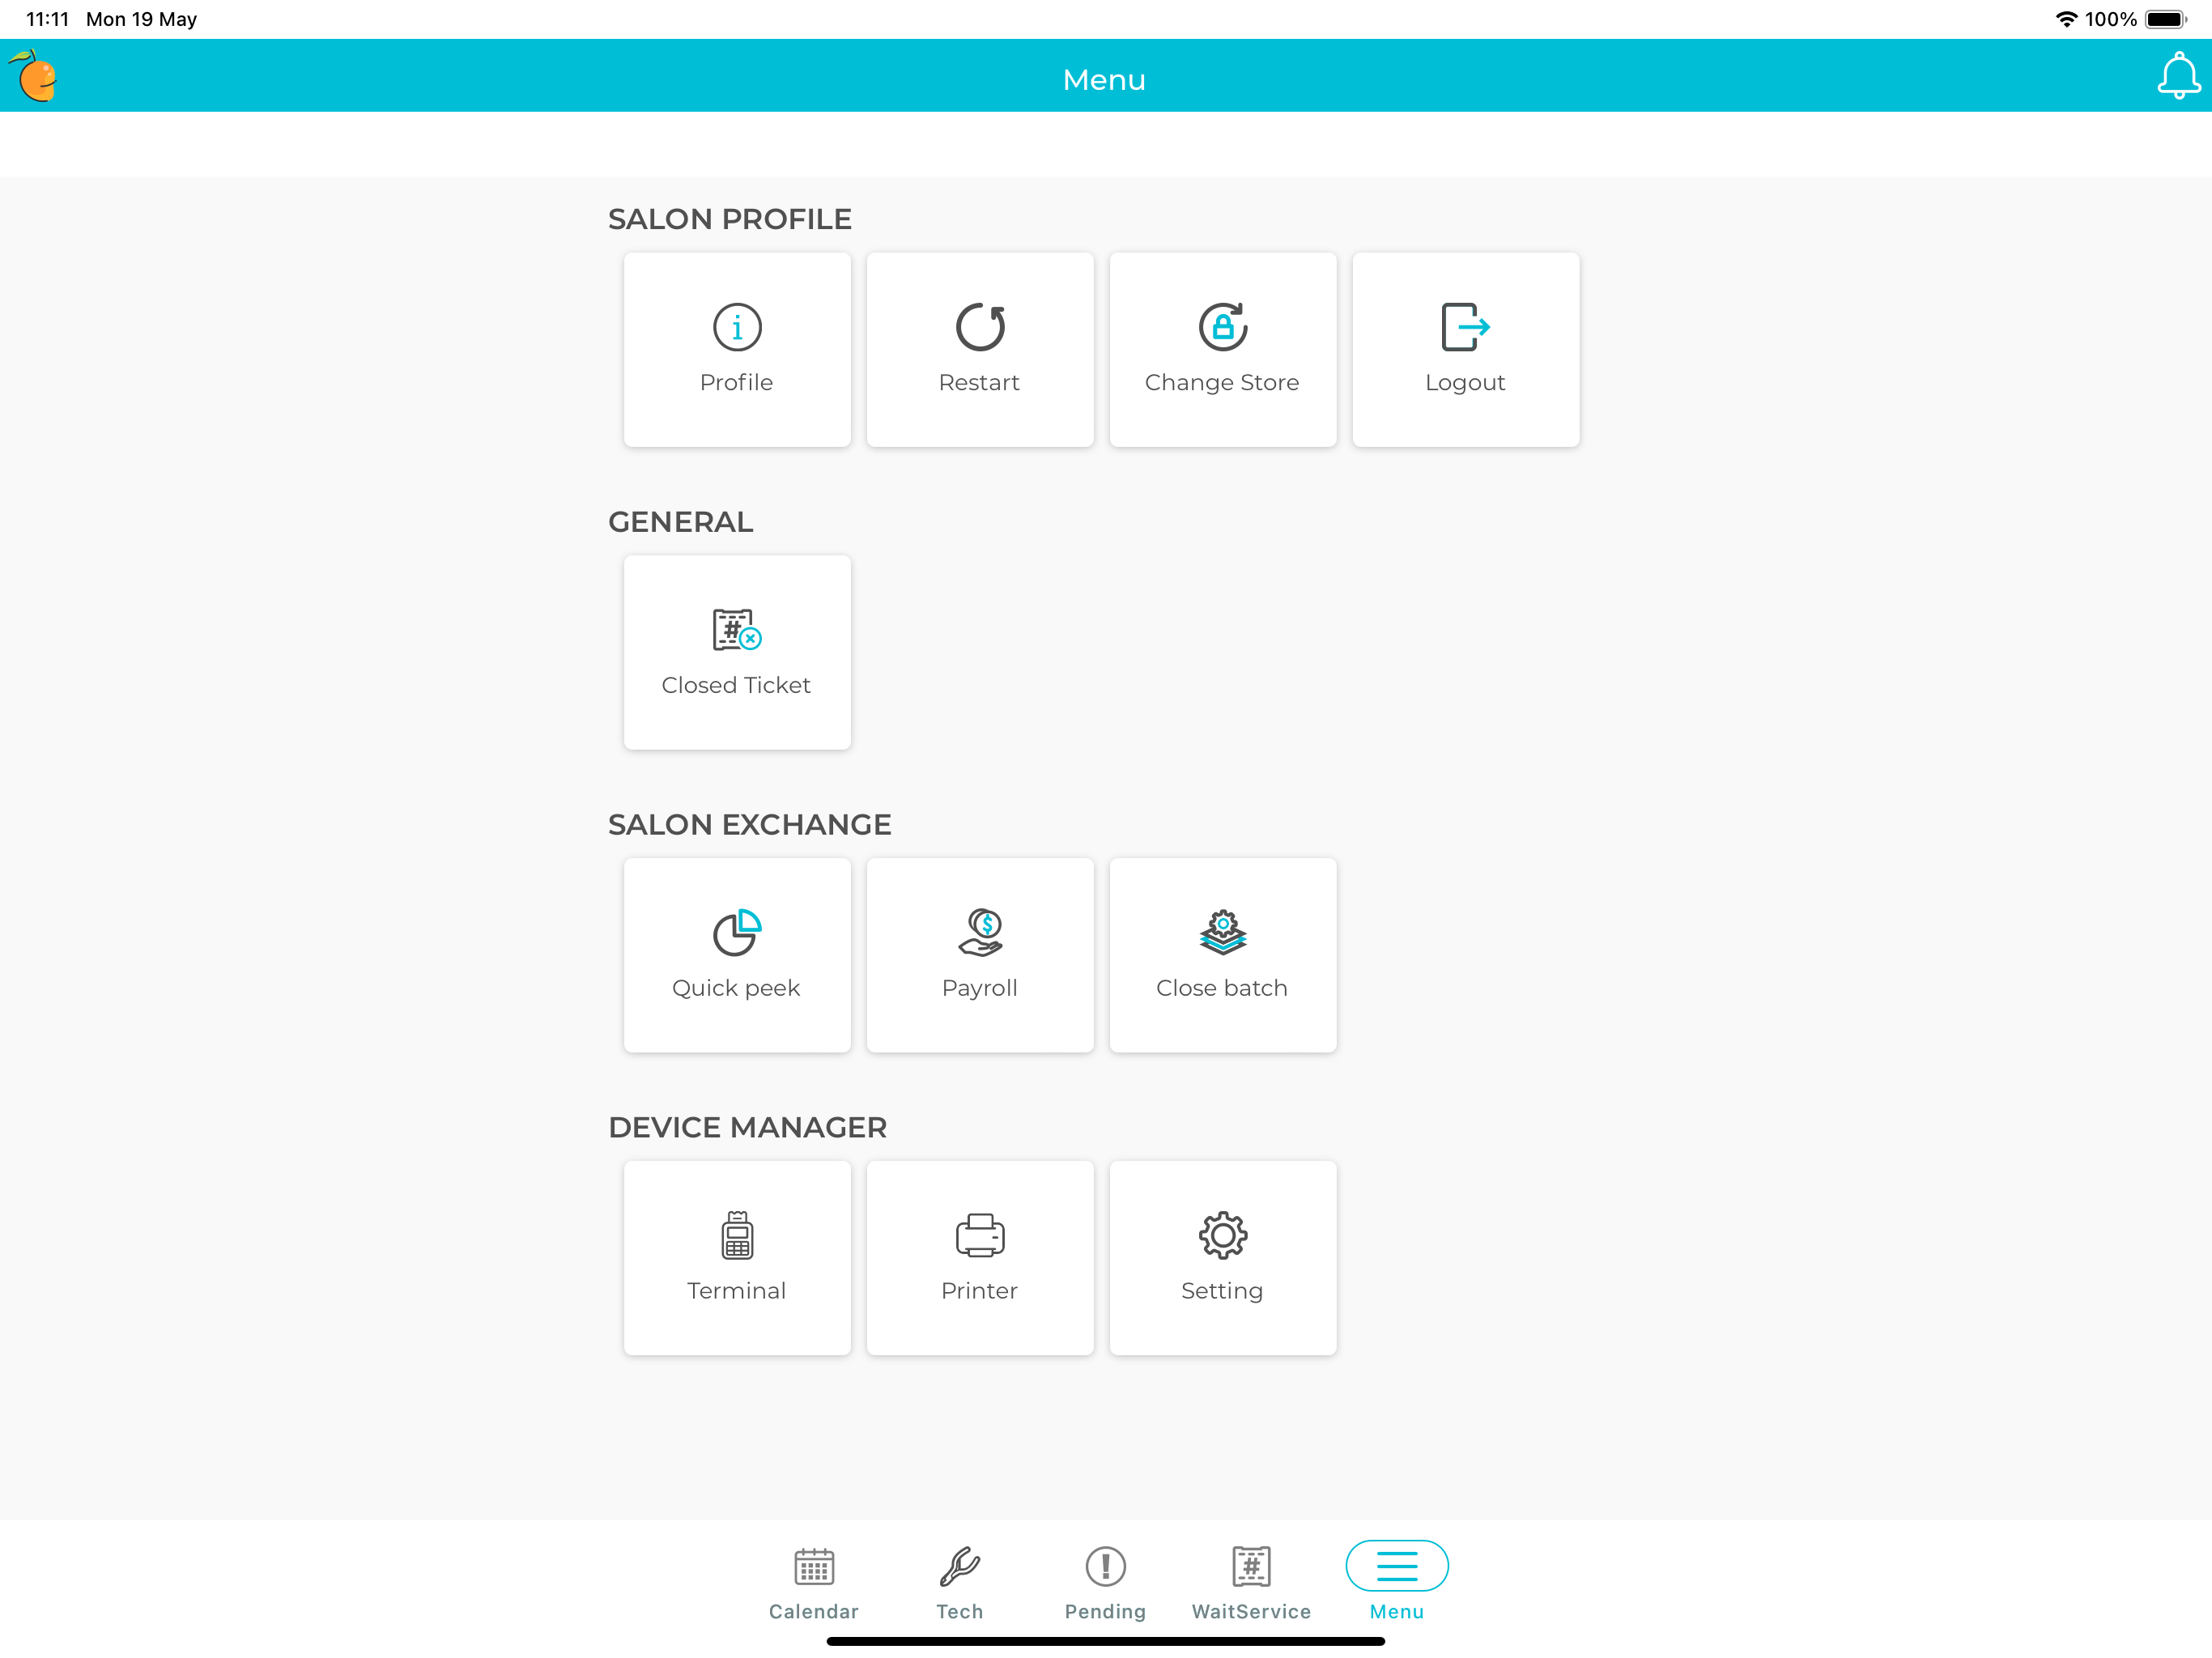This screenshot has height=1658, width=2212.
Task: Click the Profile label text
Action: 737,383
